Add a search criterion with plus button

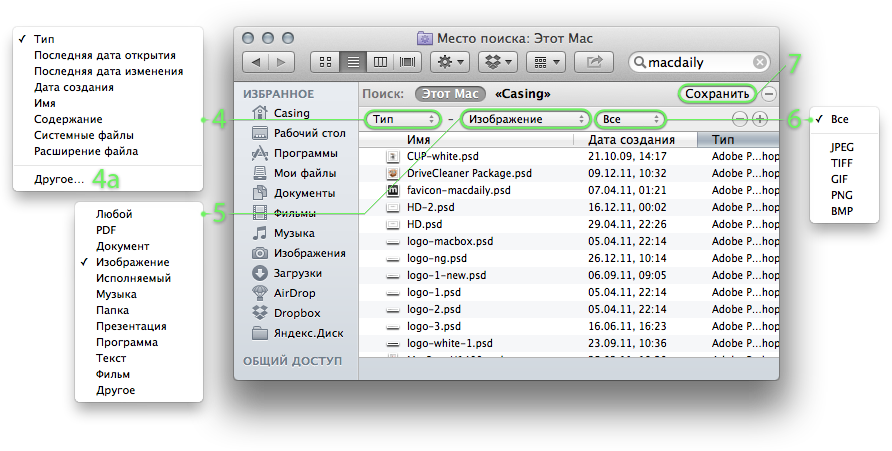[x=760, y=119]
